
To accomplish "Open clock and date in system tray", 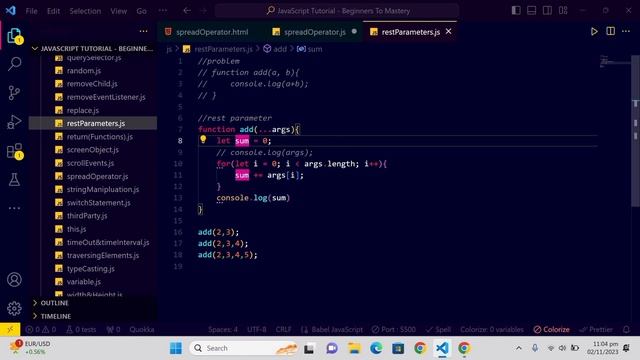I will pyautogui.click(x=602, y=348).
